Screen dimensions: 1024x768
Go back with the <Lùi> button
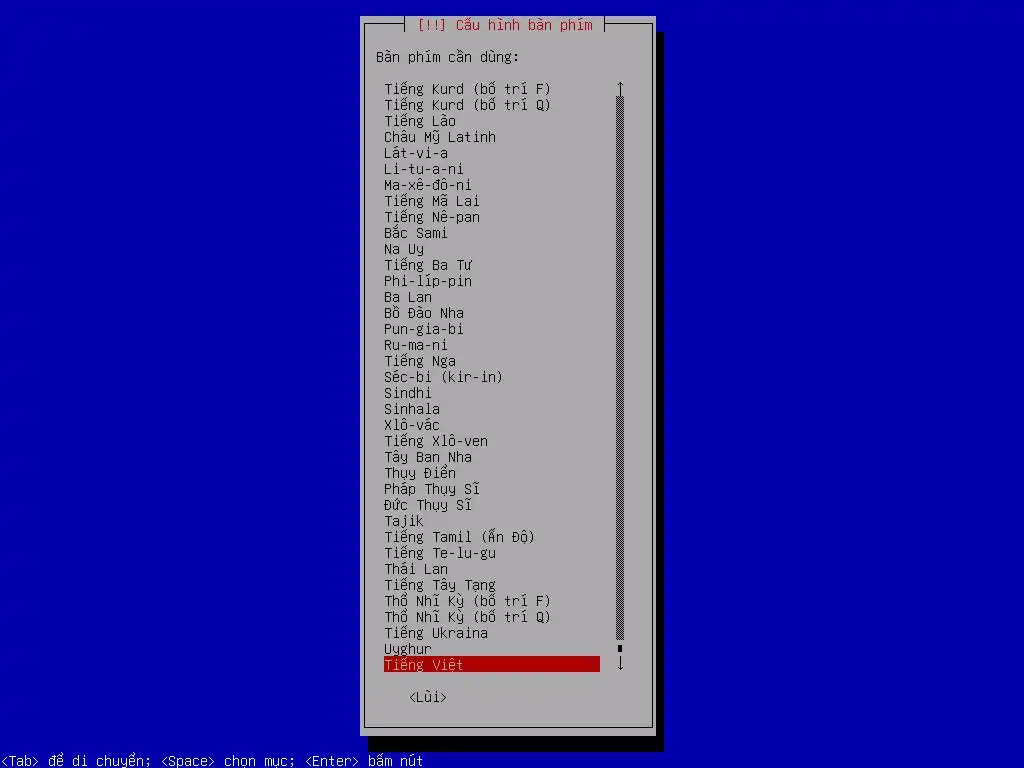coord(428,697)
